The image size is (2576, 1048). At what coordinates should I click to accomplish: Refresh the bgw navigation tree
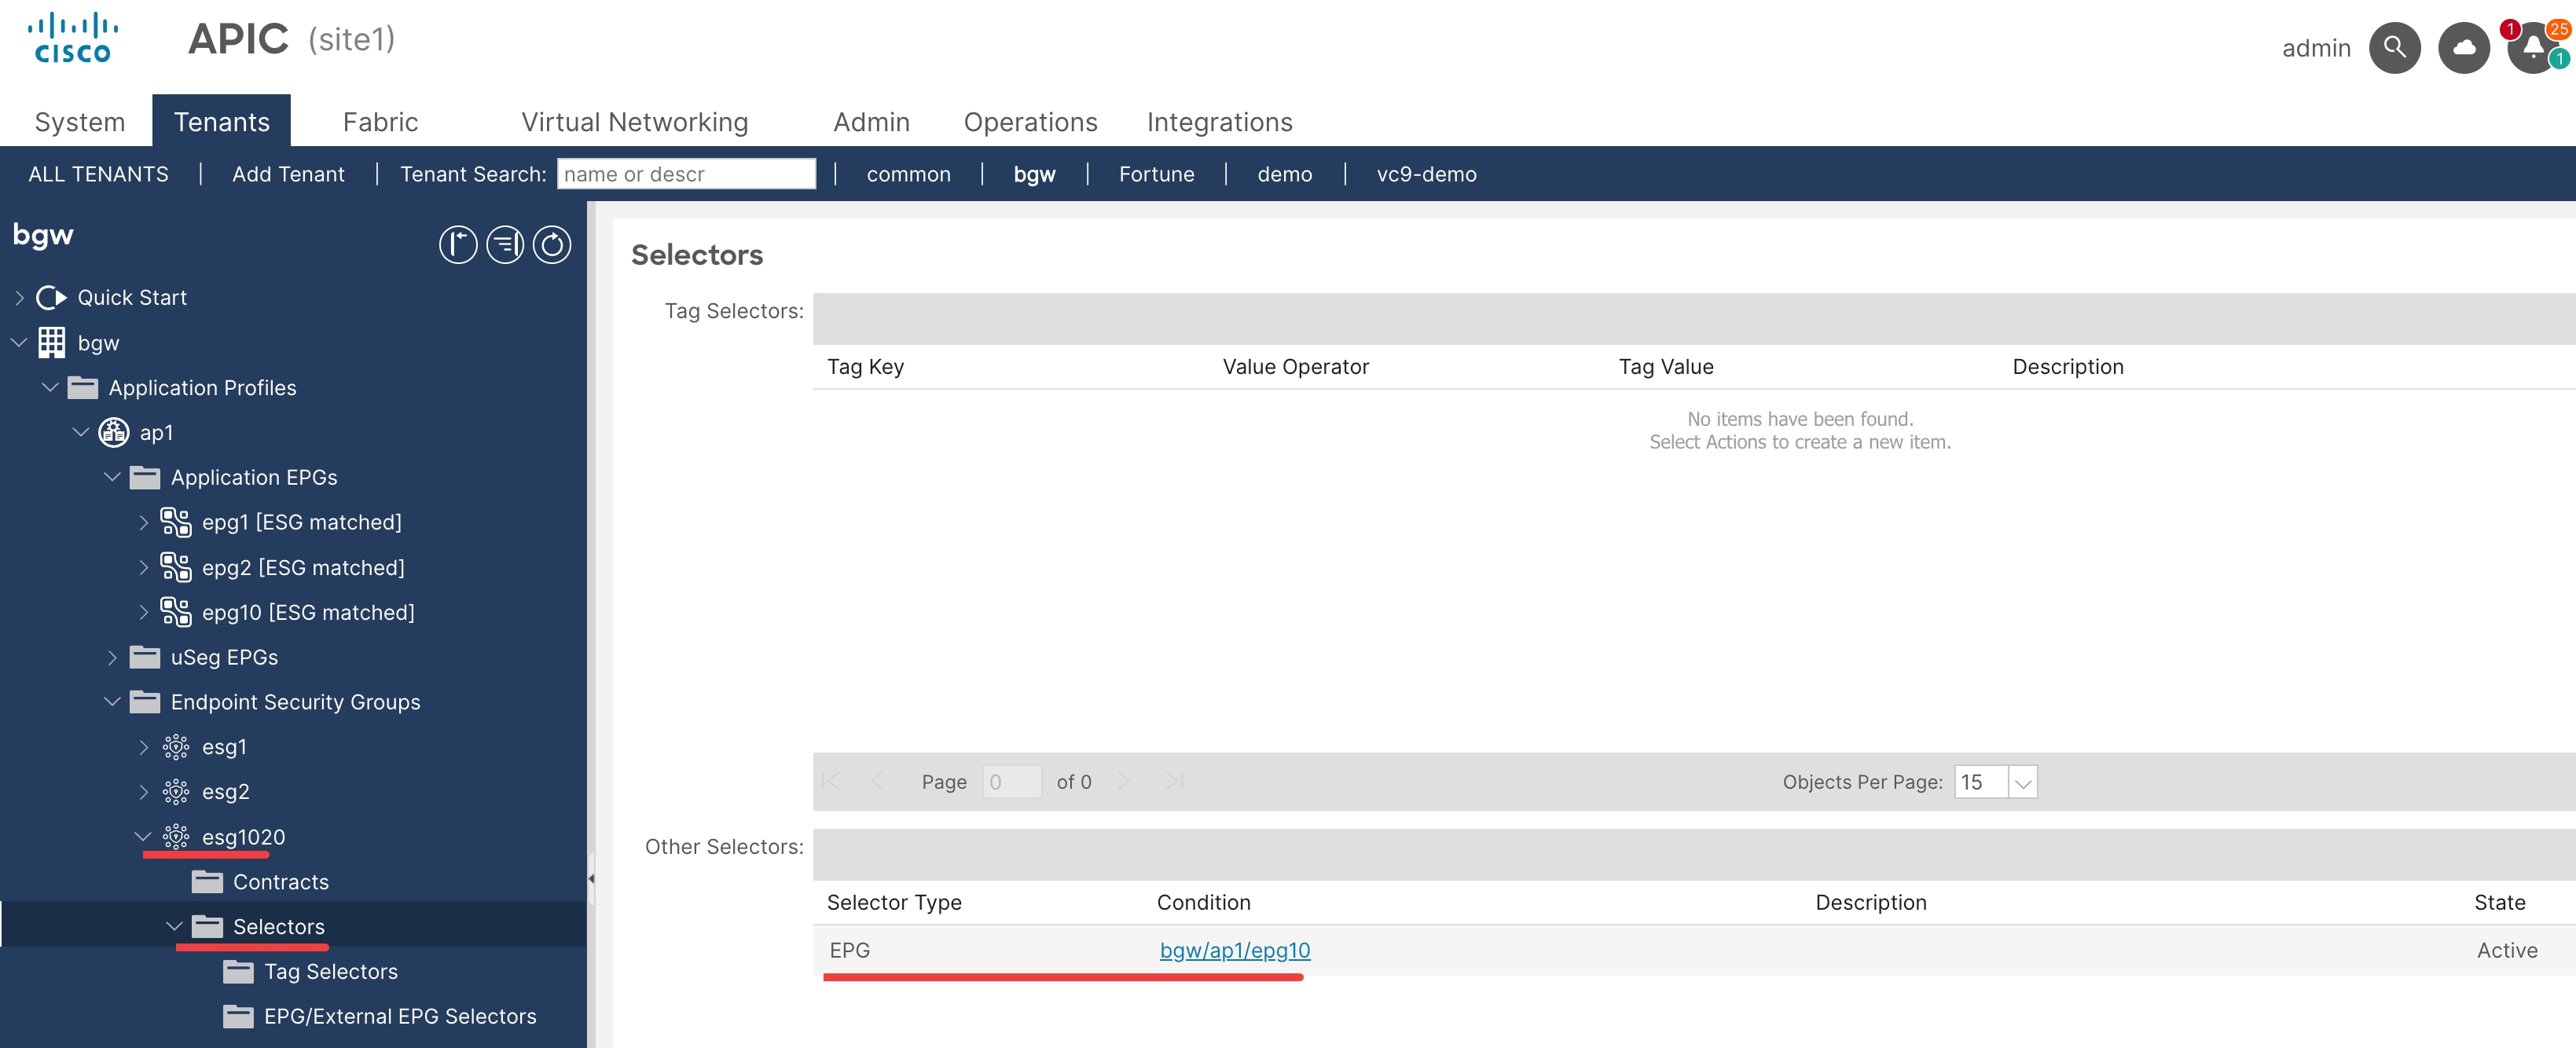click(552, 244)
